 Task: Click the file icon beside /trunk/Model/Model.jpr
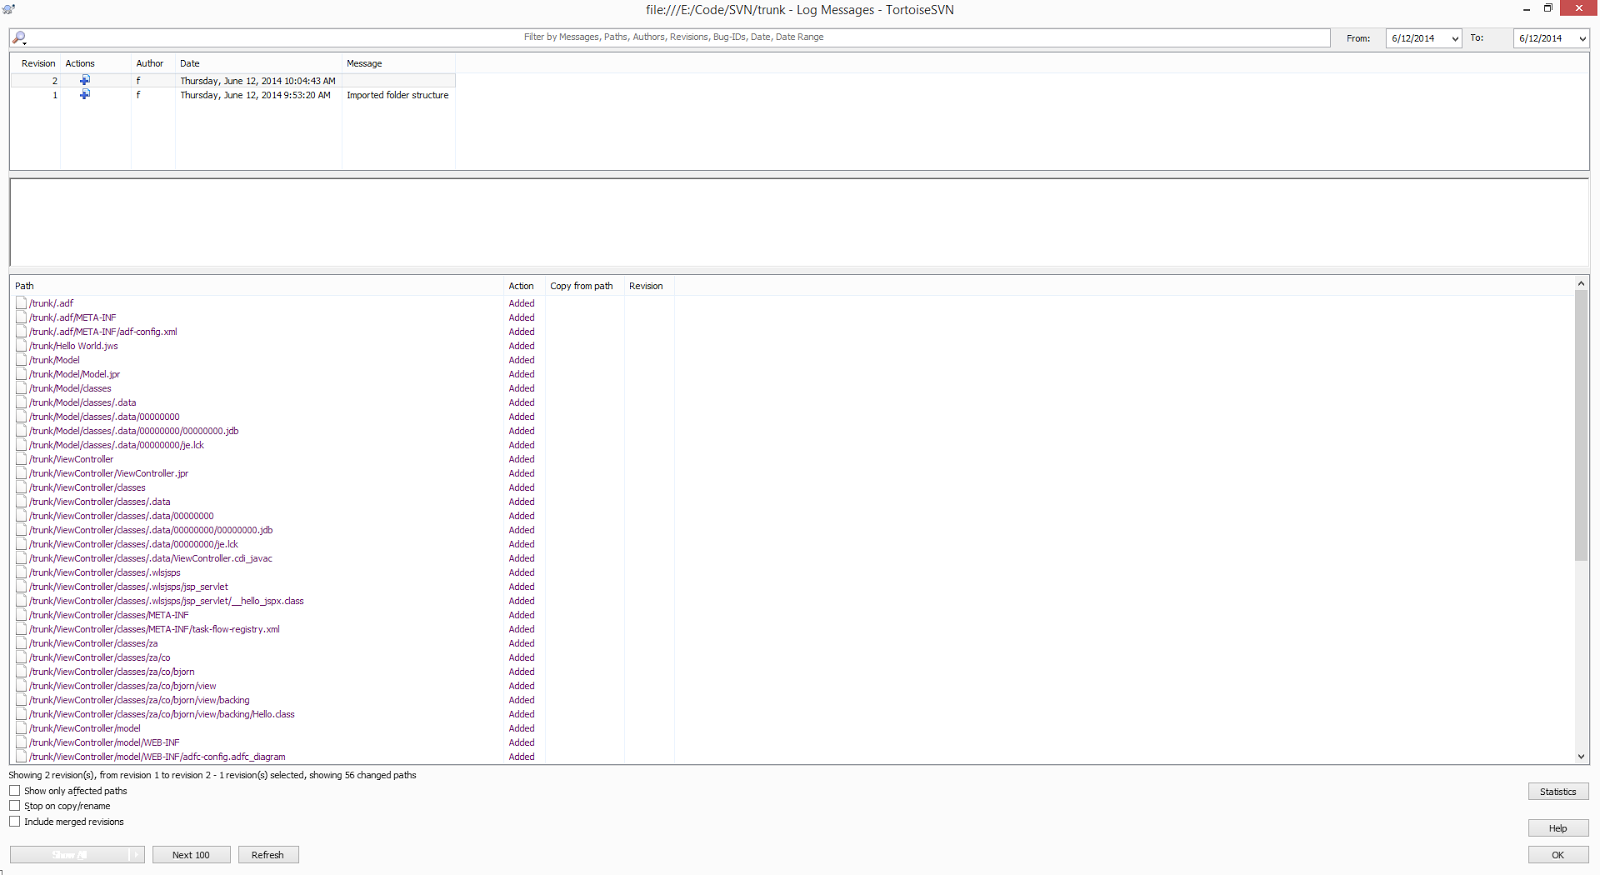(x=21, y=374)
